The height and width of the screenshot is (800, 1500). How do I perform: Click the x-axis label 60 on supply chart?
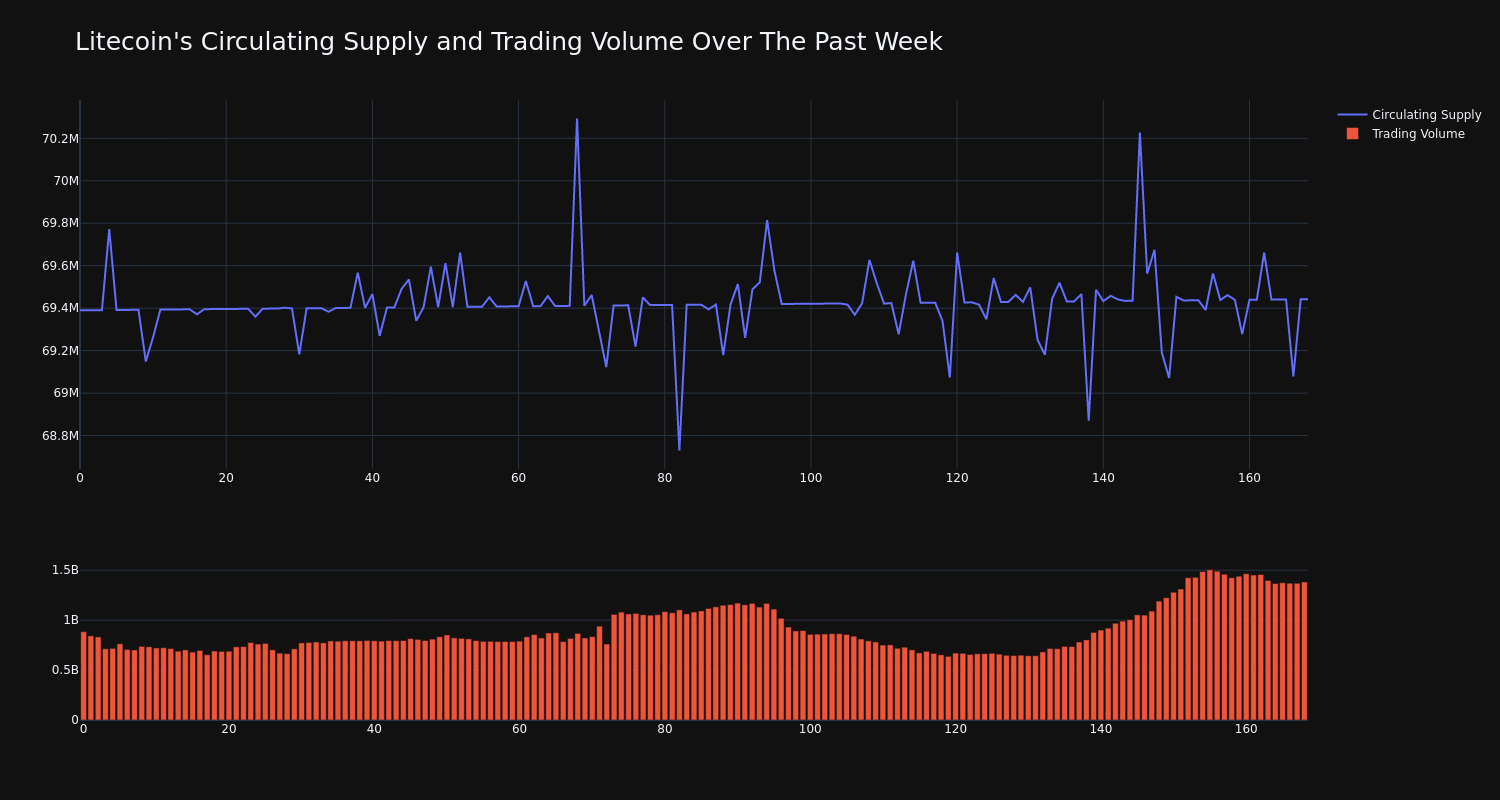(518, 478)
